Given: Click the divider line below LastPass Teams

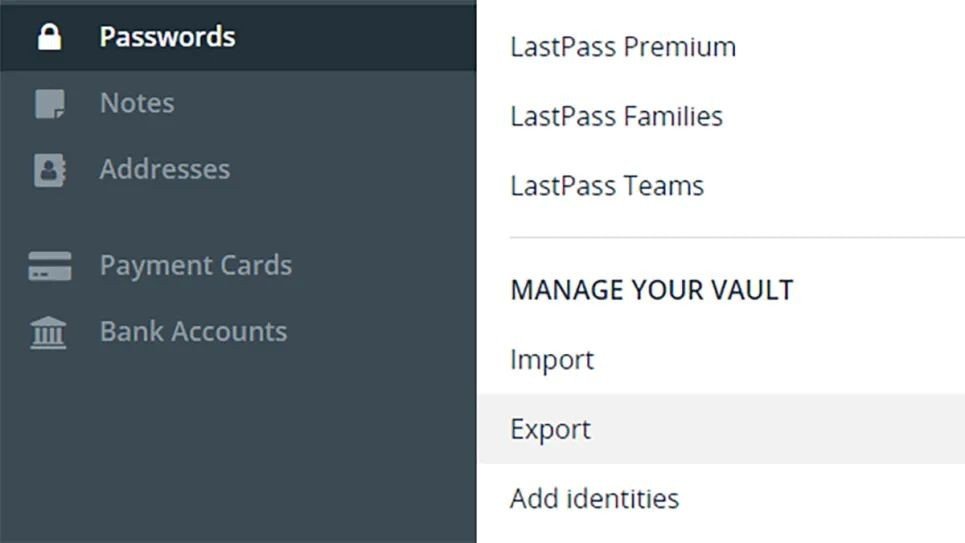Looking at the screenshot, I should tap(736, 237).
